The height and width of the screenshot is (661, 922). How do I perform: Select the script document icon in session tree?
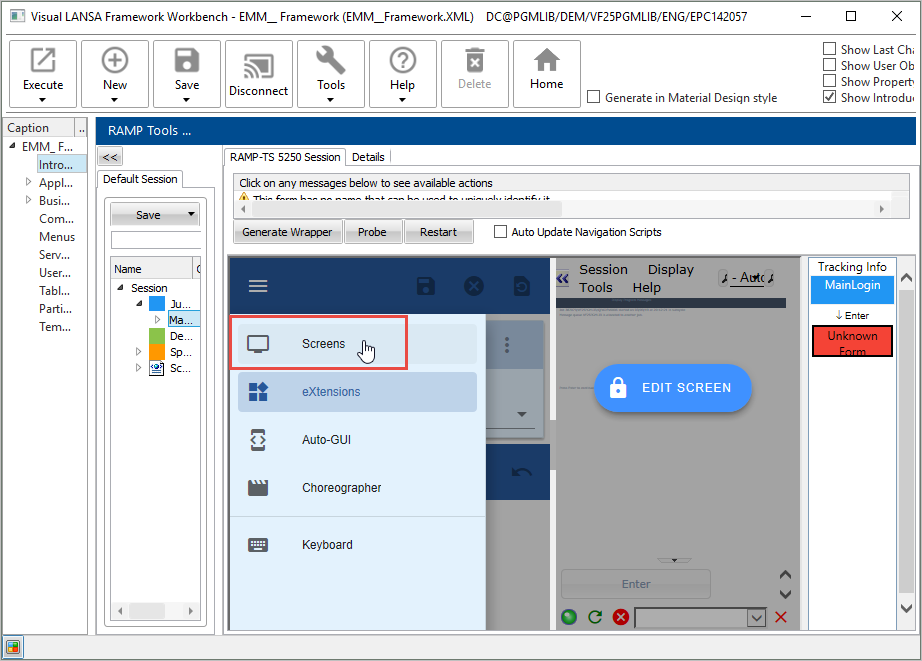(157, 369)
